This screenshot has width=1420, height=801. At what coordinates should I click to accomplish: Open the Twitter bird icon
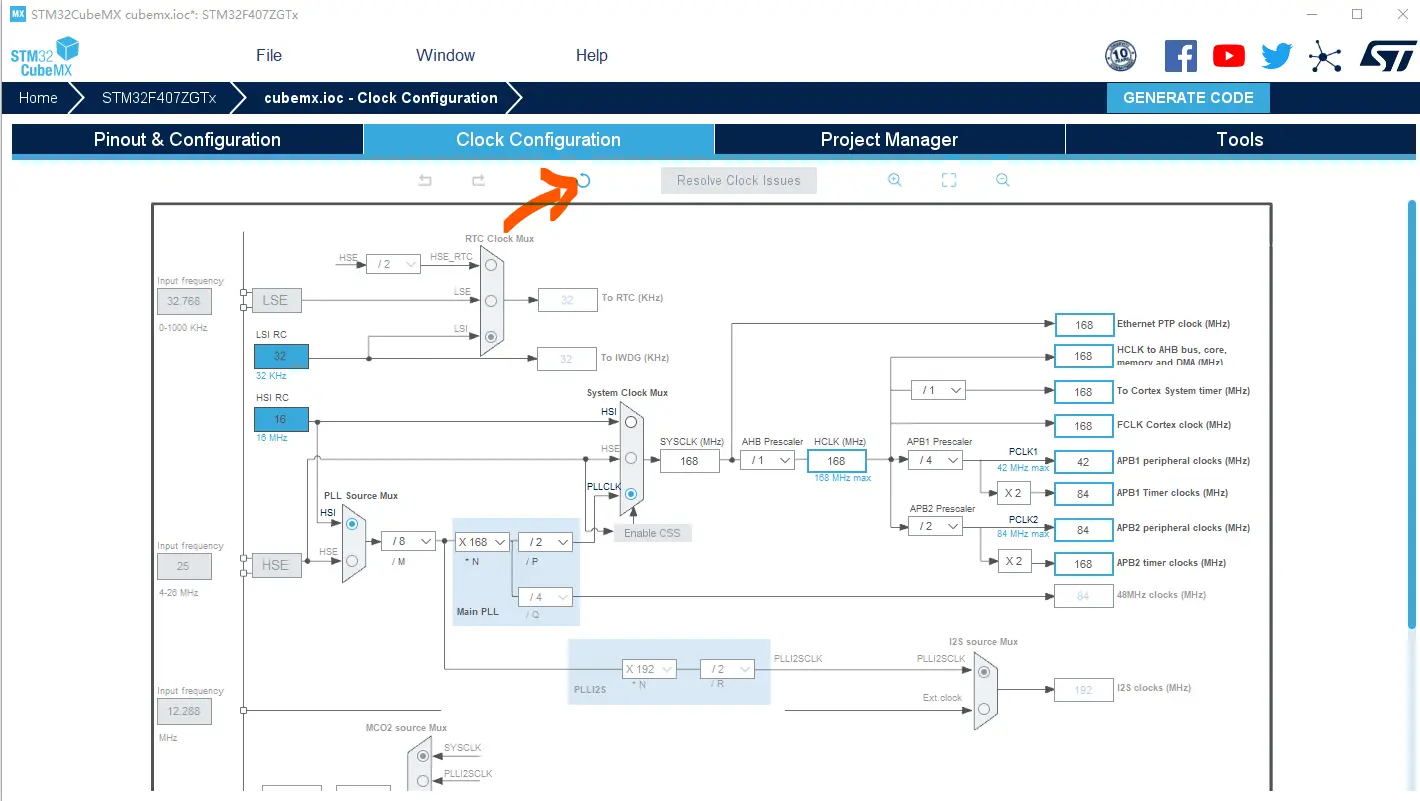point(1277,56)
